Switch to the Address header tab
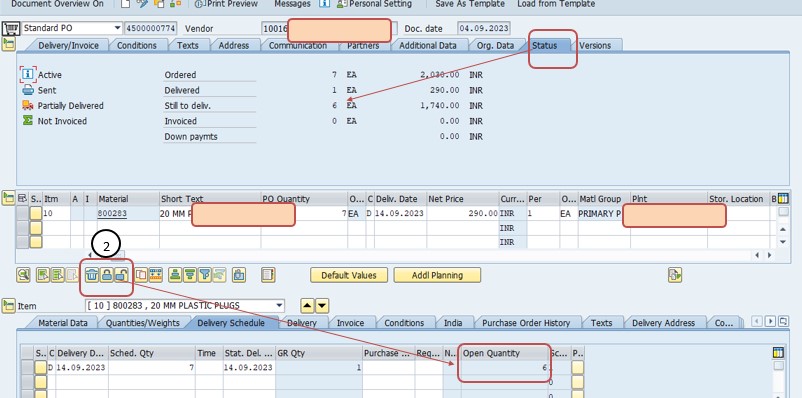The image size is (802, 398). pyautogui.click(x=234, y=45)
